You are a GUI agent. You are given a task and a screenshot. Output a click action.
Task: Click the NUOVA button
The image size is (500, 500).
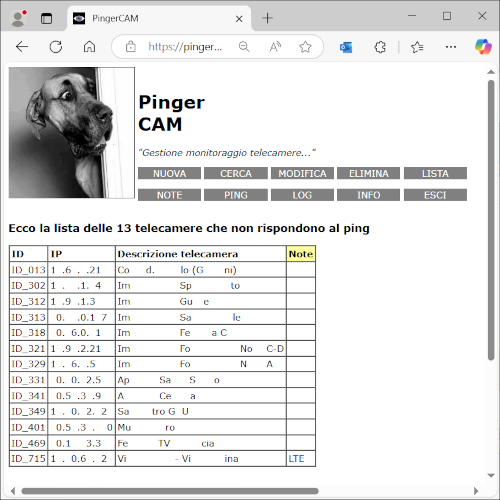[x=169, y=173]
